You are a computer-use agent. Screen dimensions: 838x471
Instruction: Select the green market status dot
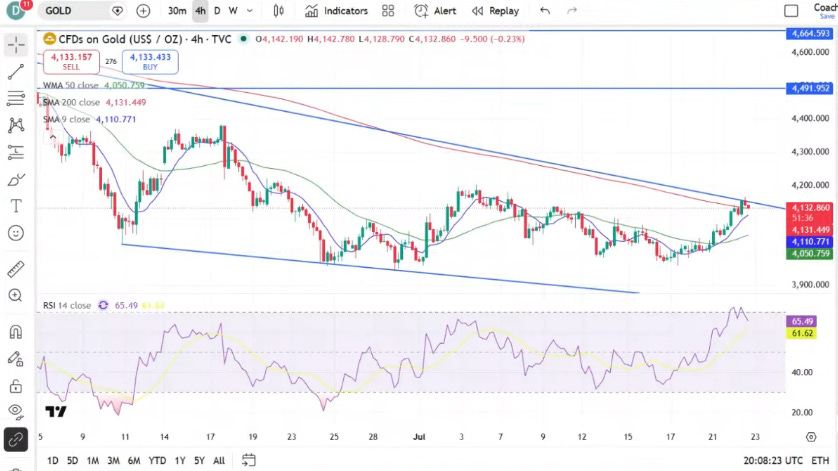click(244, 39)
